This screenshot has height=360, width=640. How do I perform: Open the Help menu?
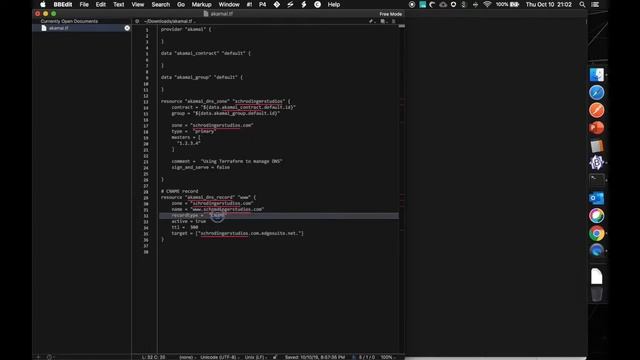point(334,4)
